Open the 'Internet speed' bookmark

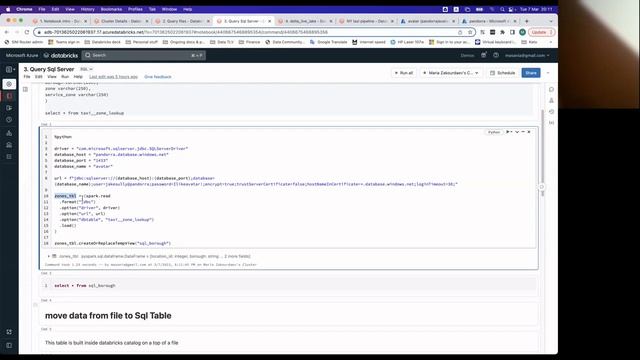coord(369,42)
